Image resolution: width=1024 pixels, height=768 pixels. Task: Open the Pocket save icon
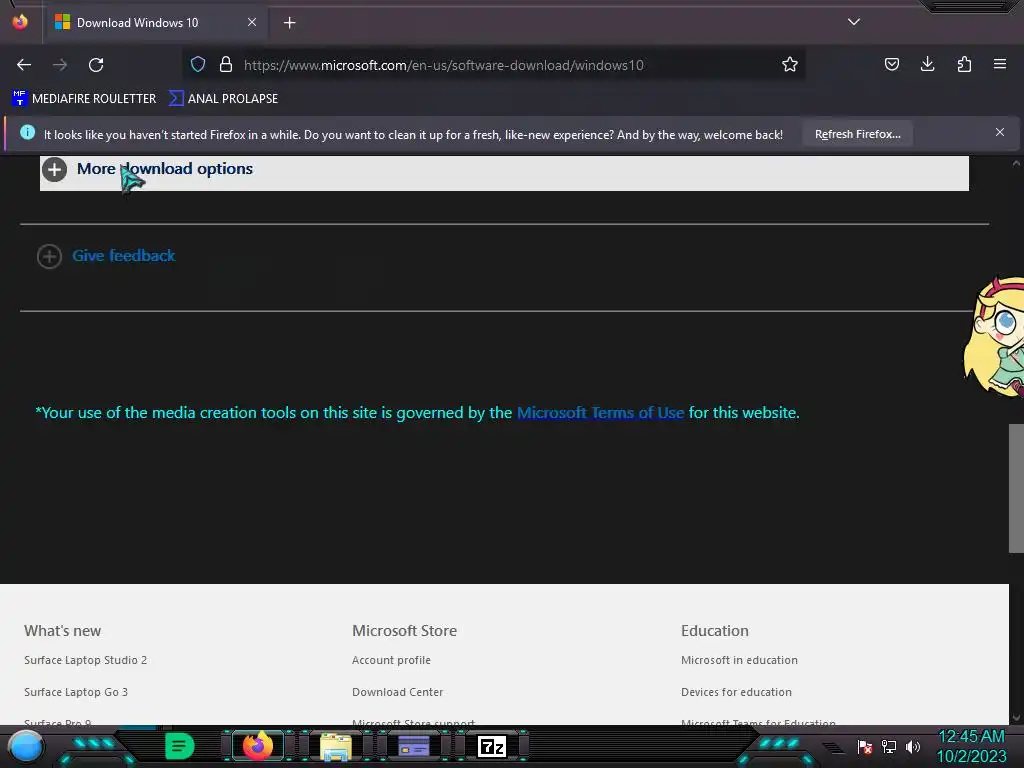[891, 64]
